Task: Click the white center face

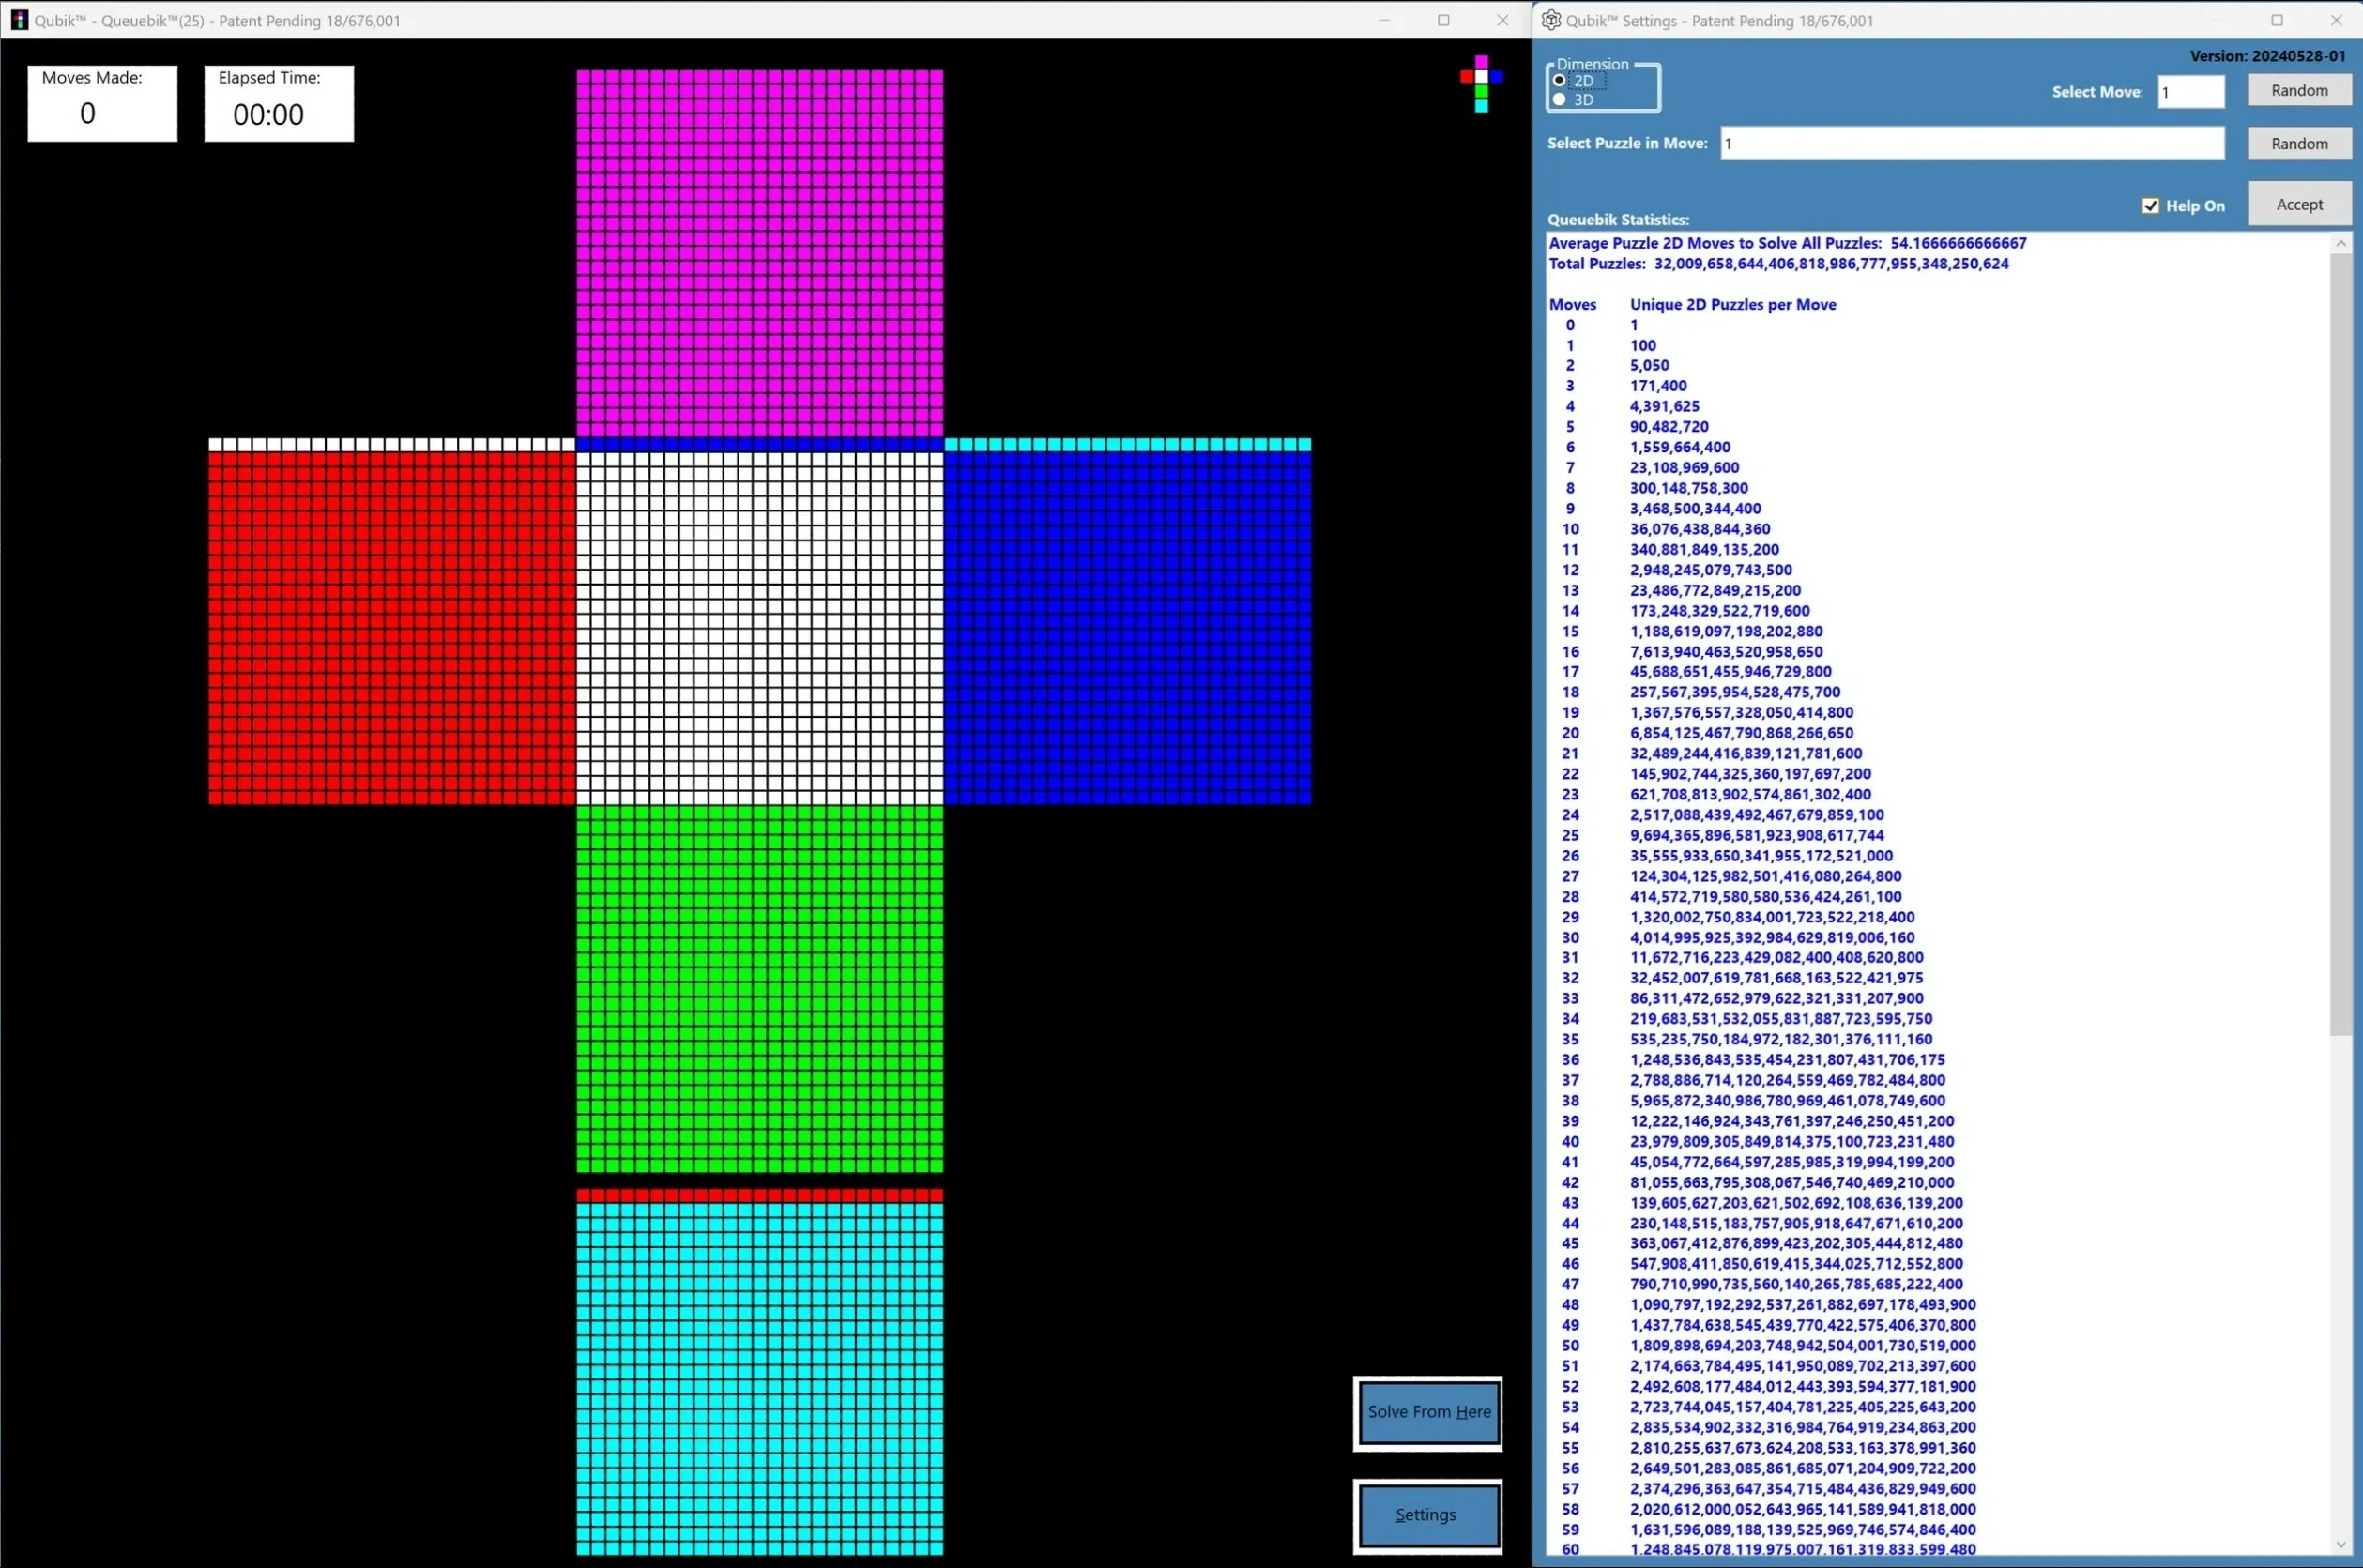Action: coord(759,628)
